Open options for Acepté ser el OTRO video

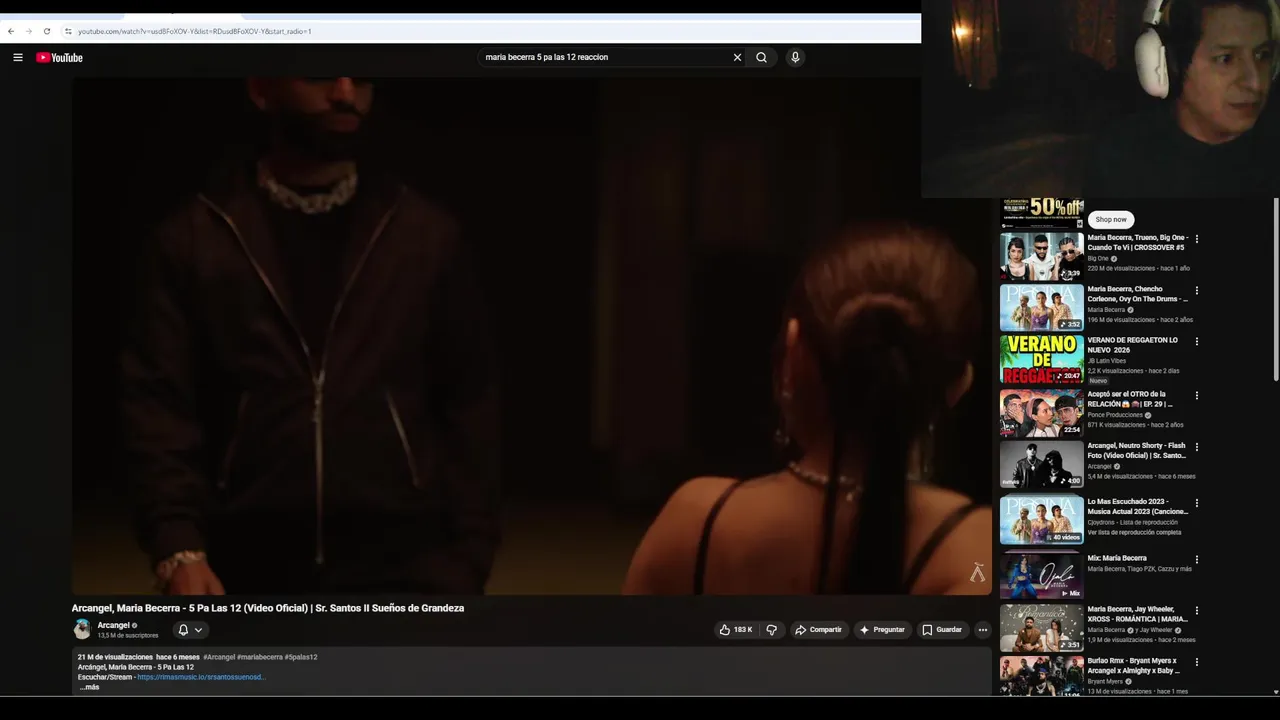1196,396
